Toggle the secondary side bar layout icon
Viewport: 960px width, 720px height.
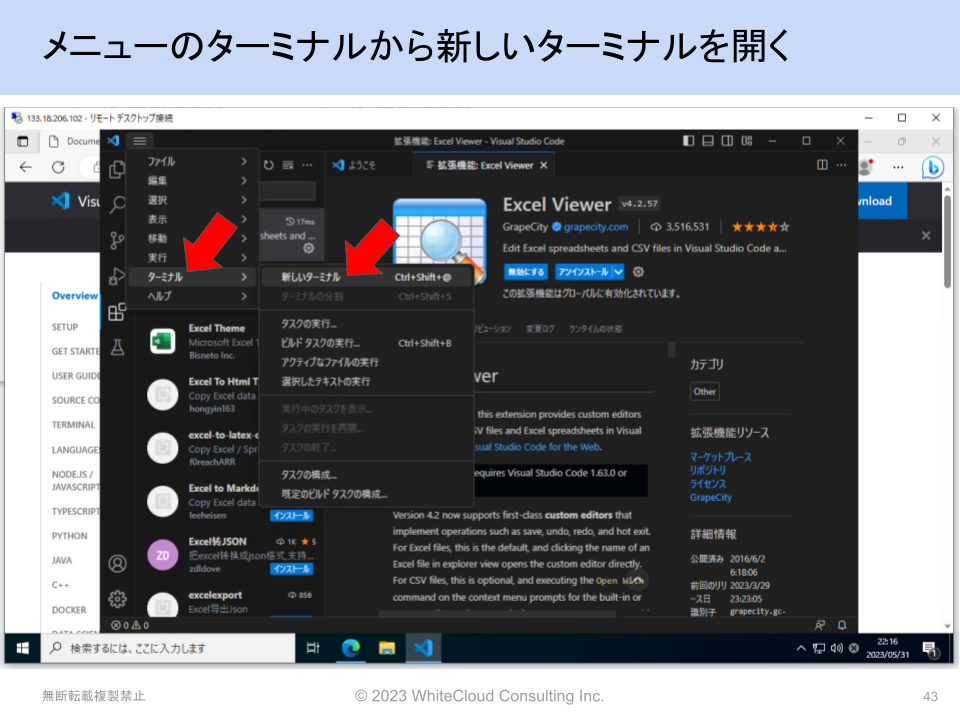coord(727,141)
